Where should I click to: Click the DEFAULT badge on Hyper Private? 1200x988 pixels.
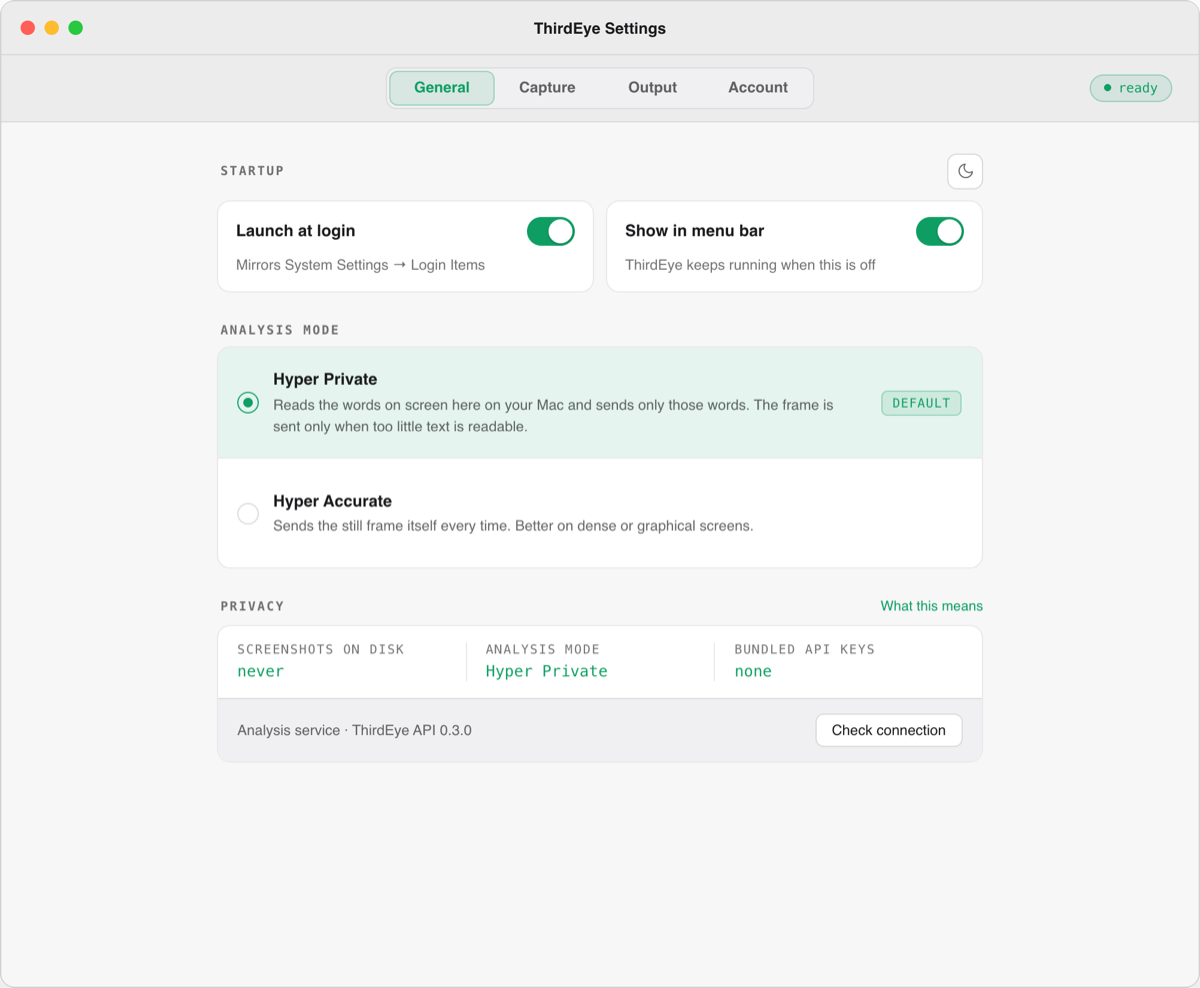(x=921, y=403)
